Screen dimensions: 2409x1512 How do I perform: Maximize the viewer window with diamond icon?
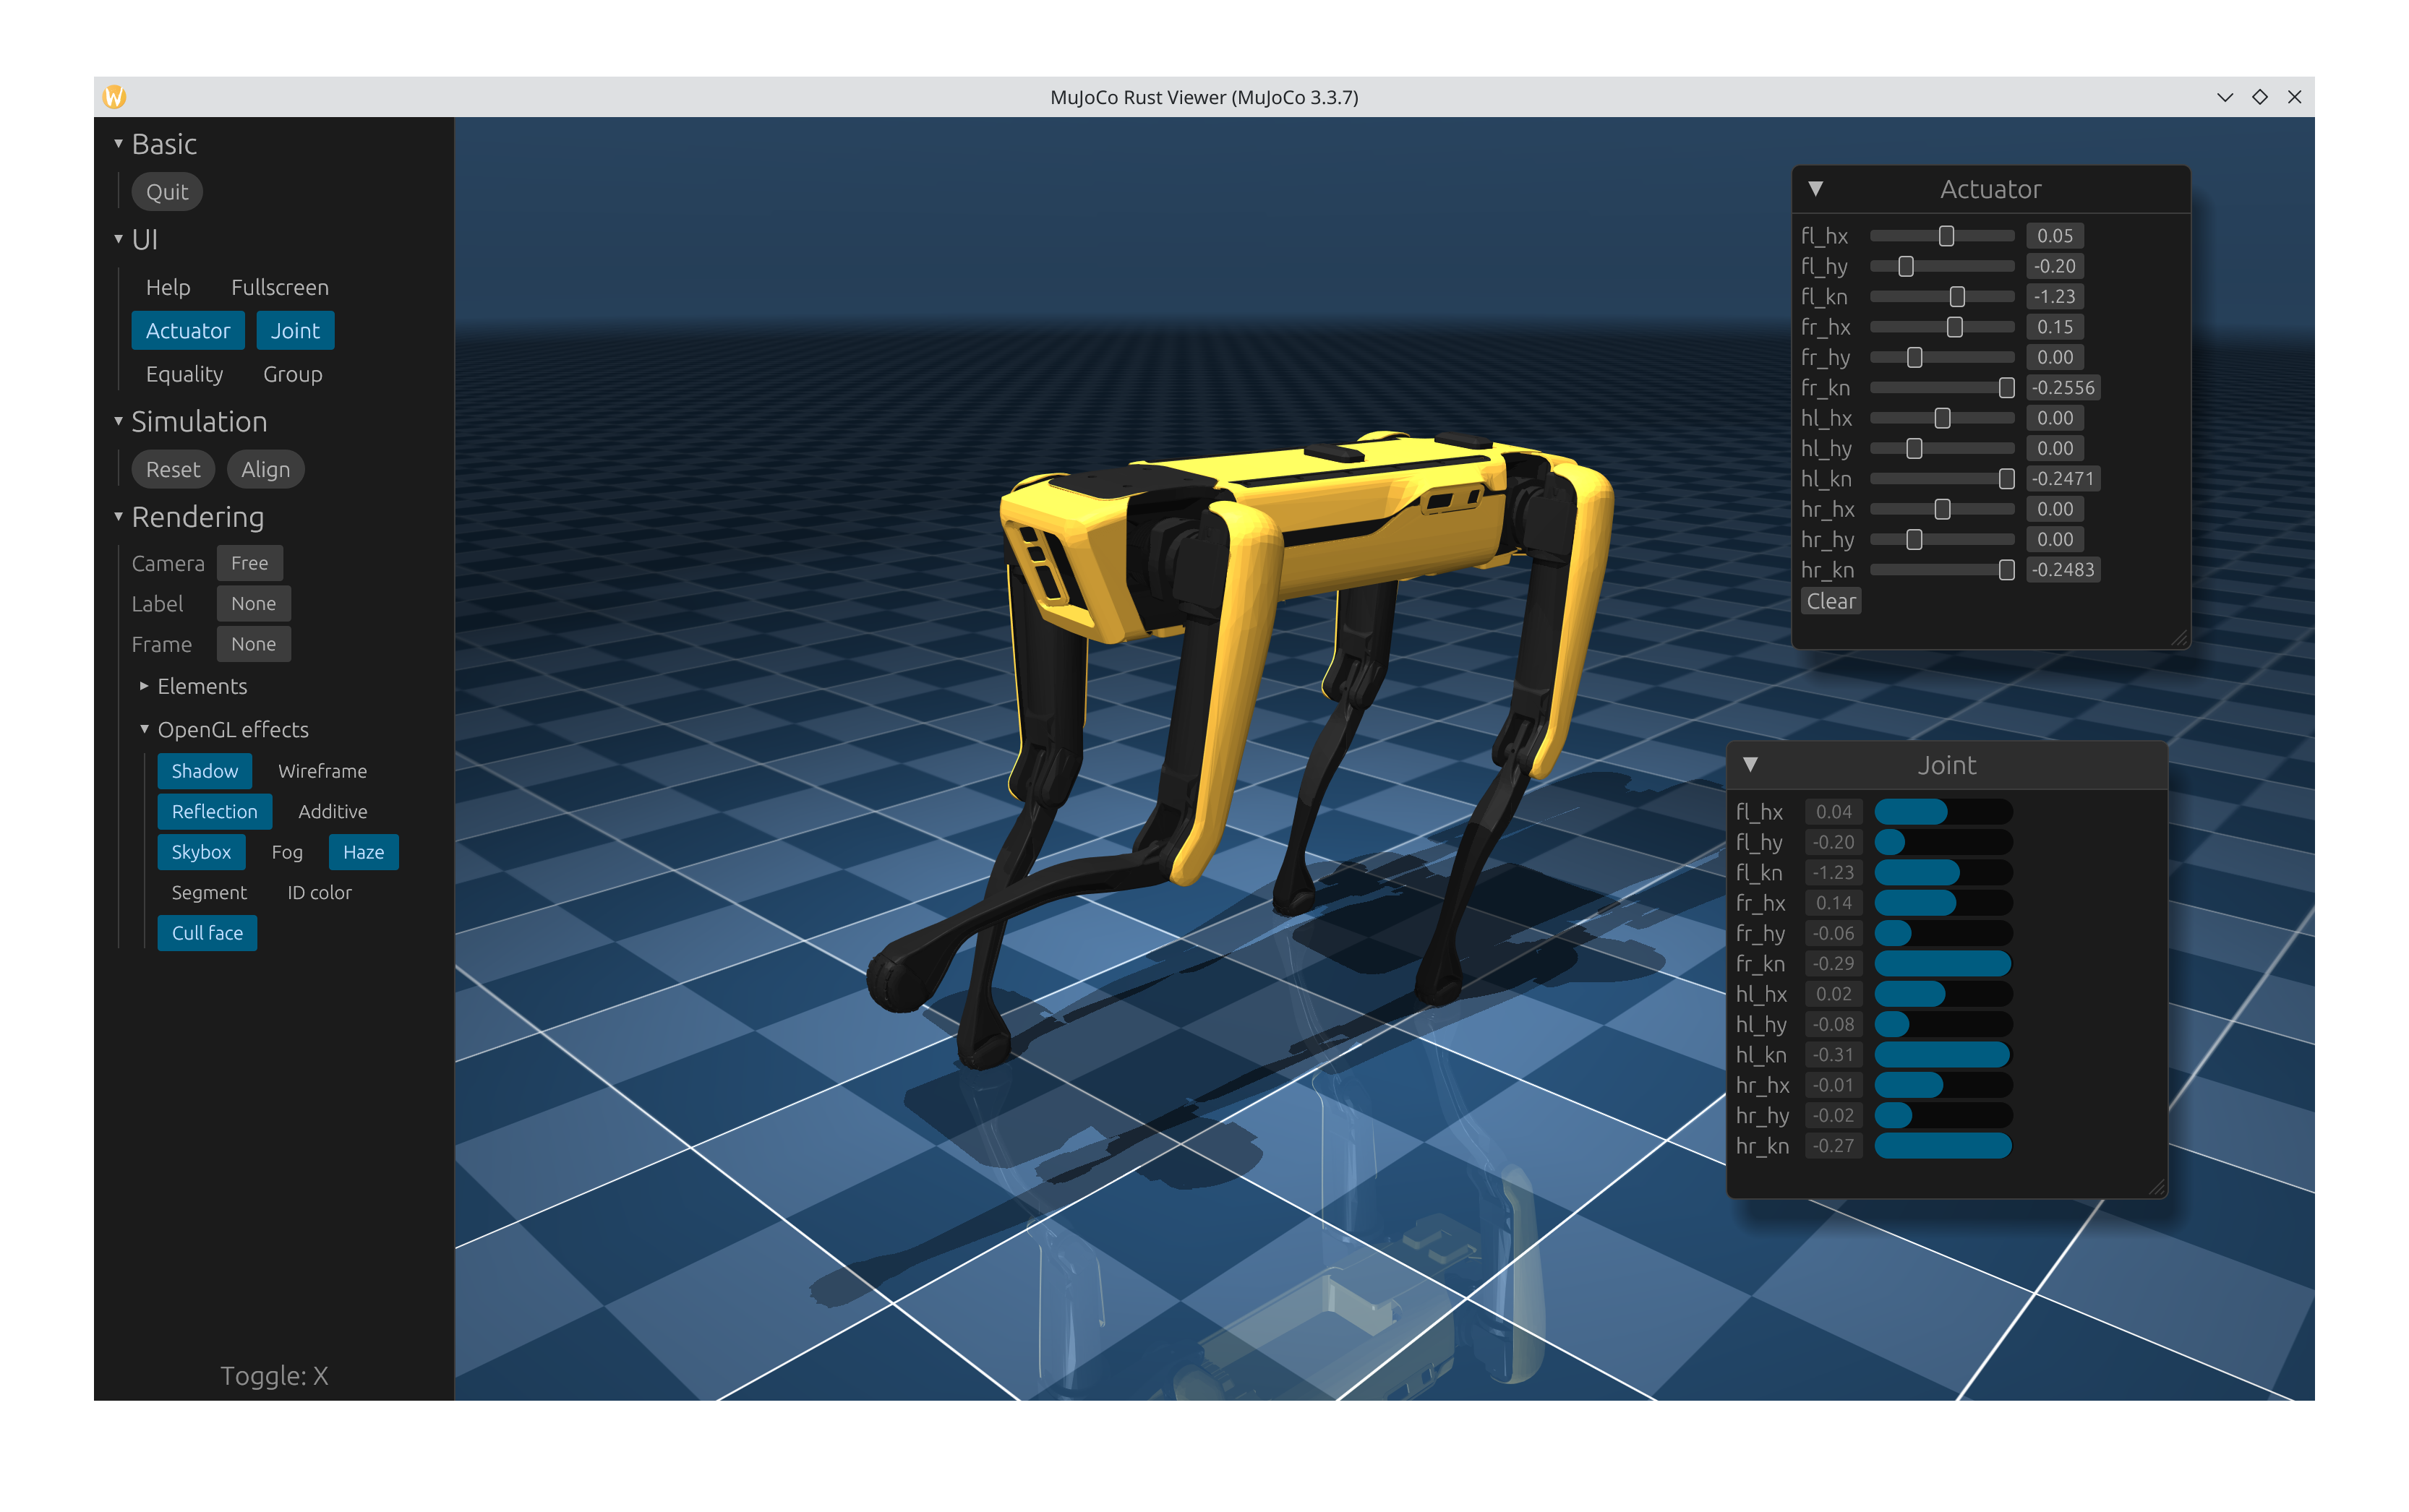tap(2259, 97)
